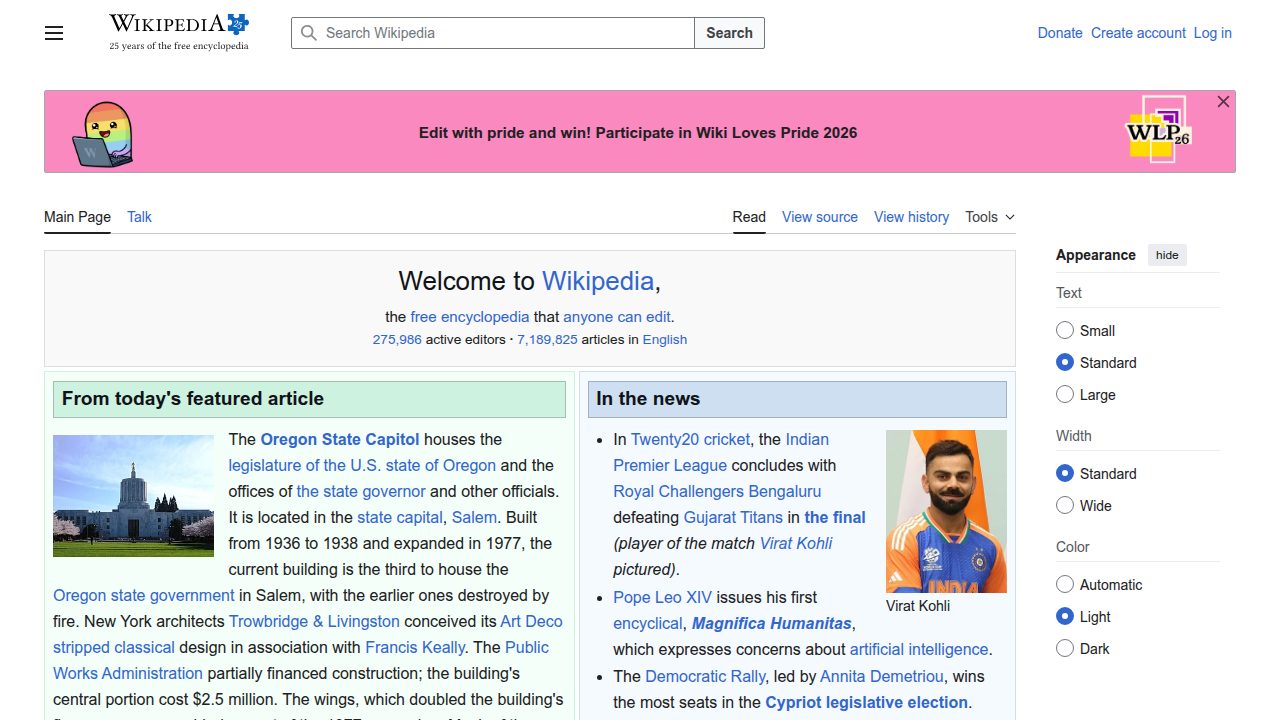The height and width of the screenshot is (720, 1280).
Task: Switch to the Main Page tab
Action: pyautogui.click(x=77, y=217)
